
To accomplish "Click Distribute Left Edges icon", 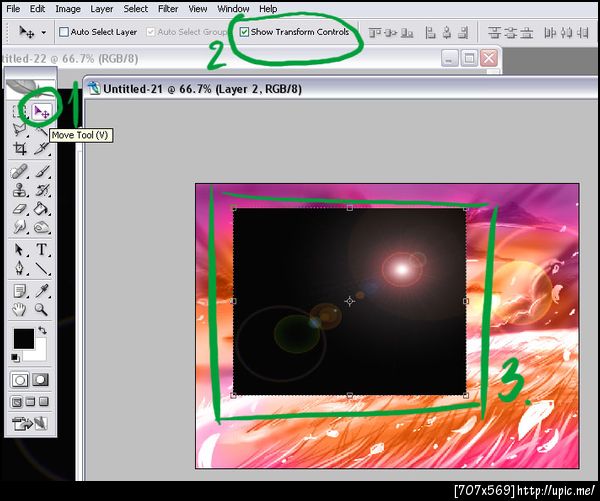I will tap(550, 33).
